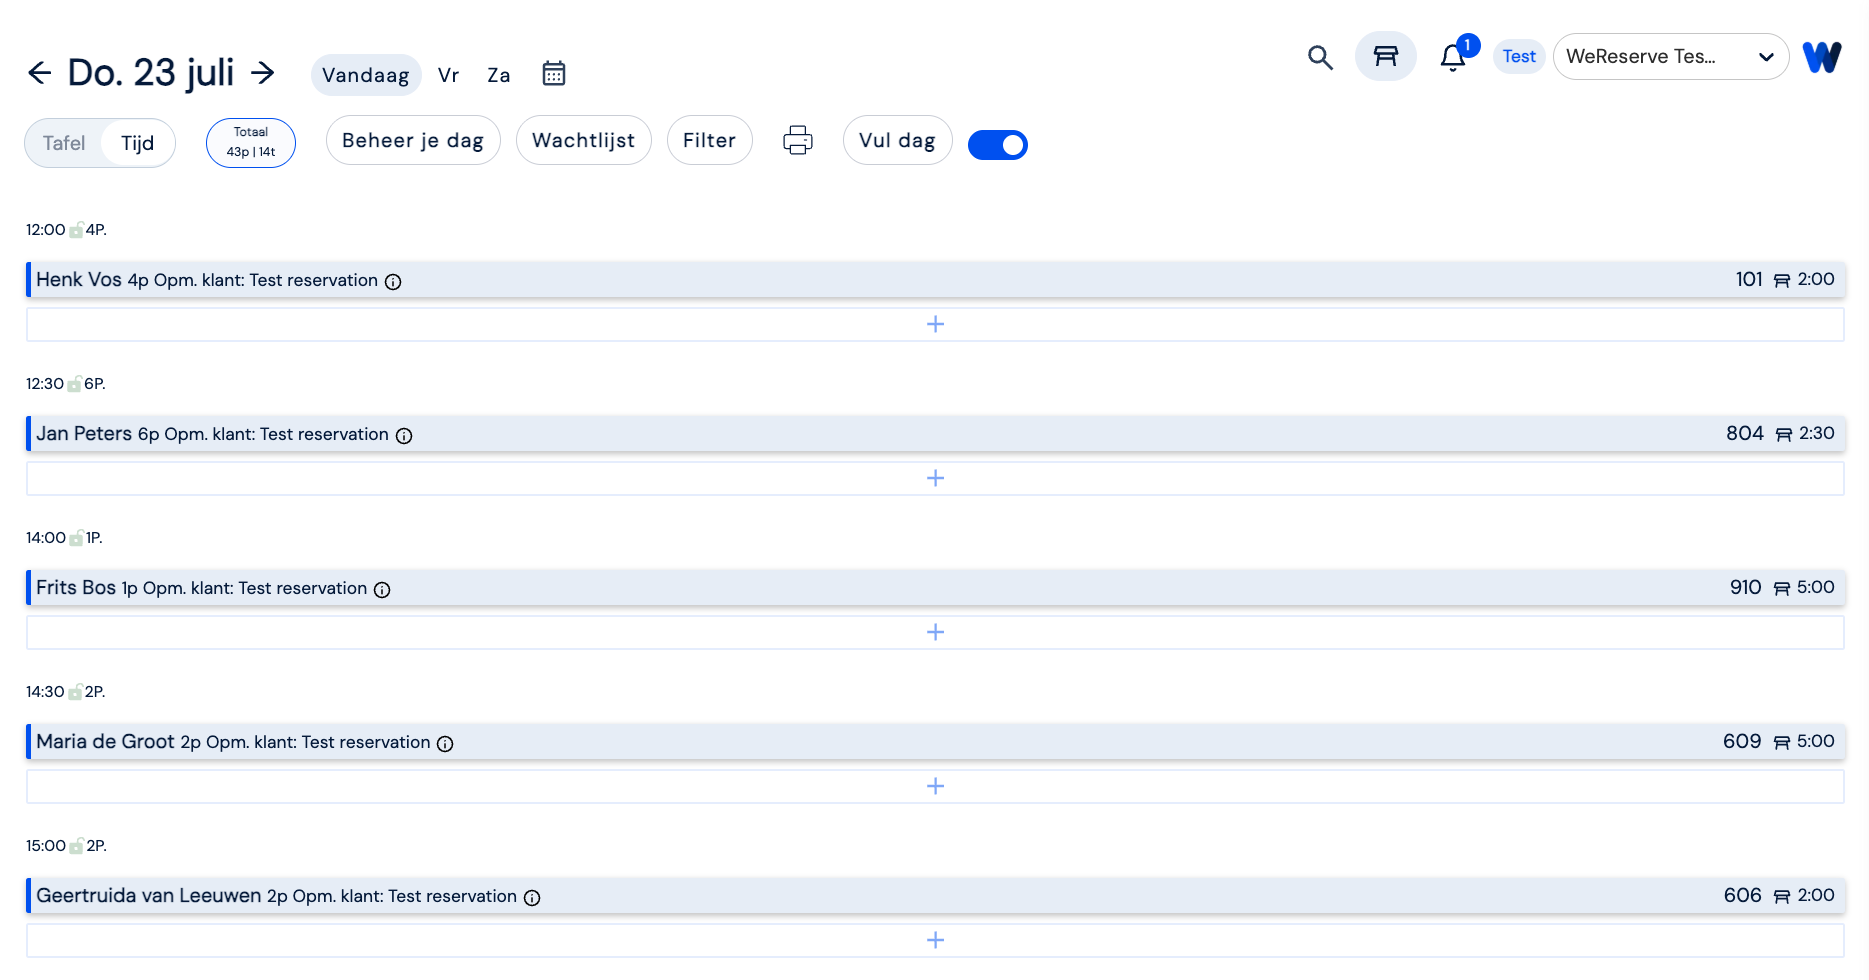Click table icon next to 804
The image size is (1869, 980).
point(1784,435)
